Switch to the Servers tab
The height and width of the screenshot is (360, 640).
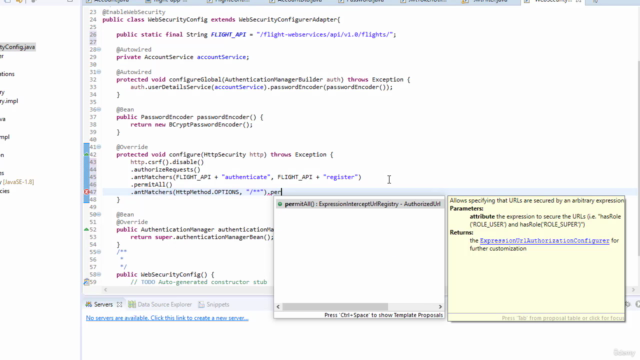coord(103,304)
